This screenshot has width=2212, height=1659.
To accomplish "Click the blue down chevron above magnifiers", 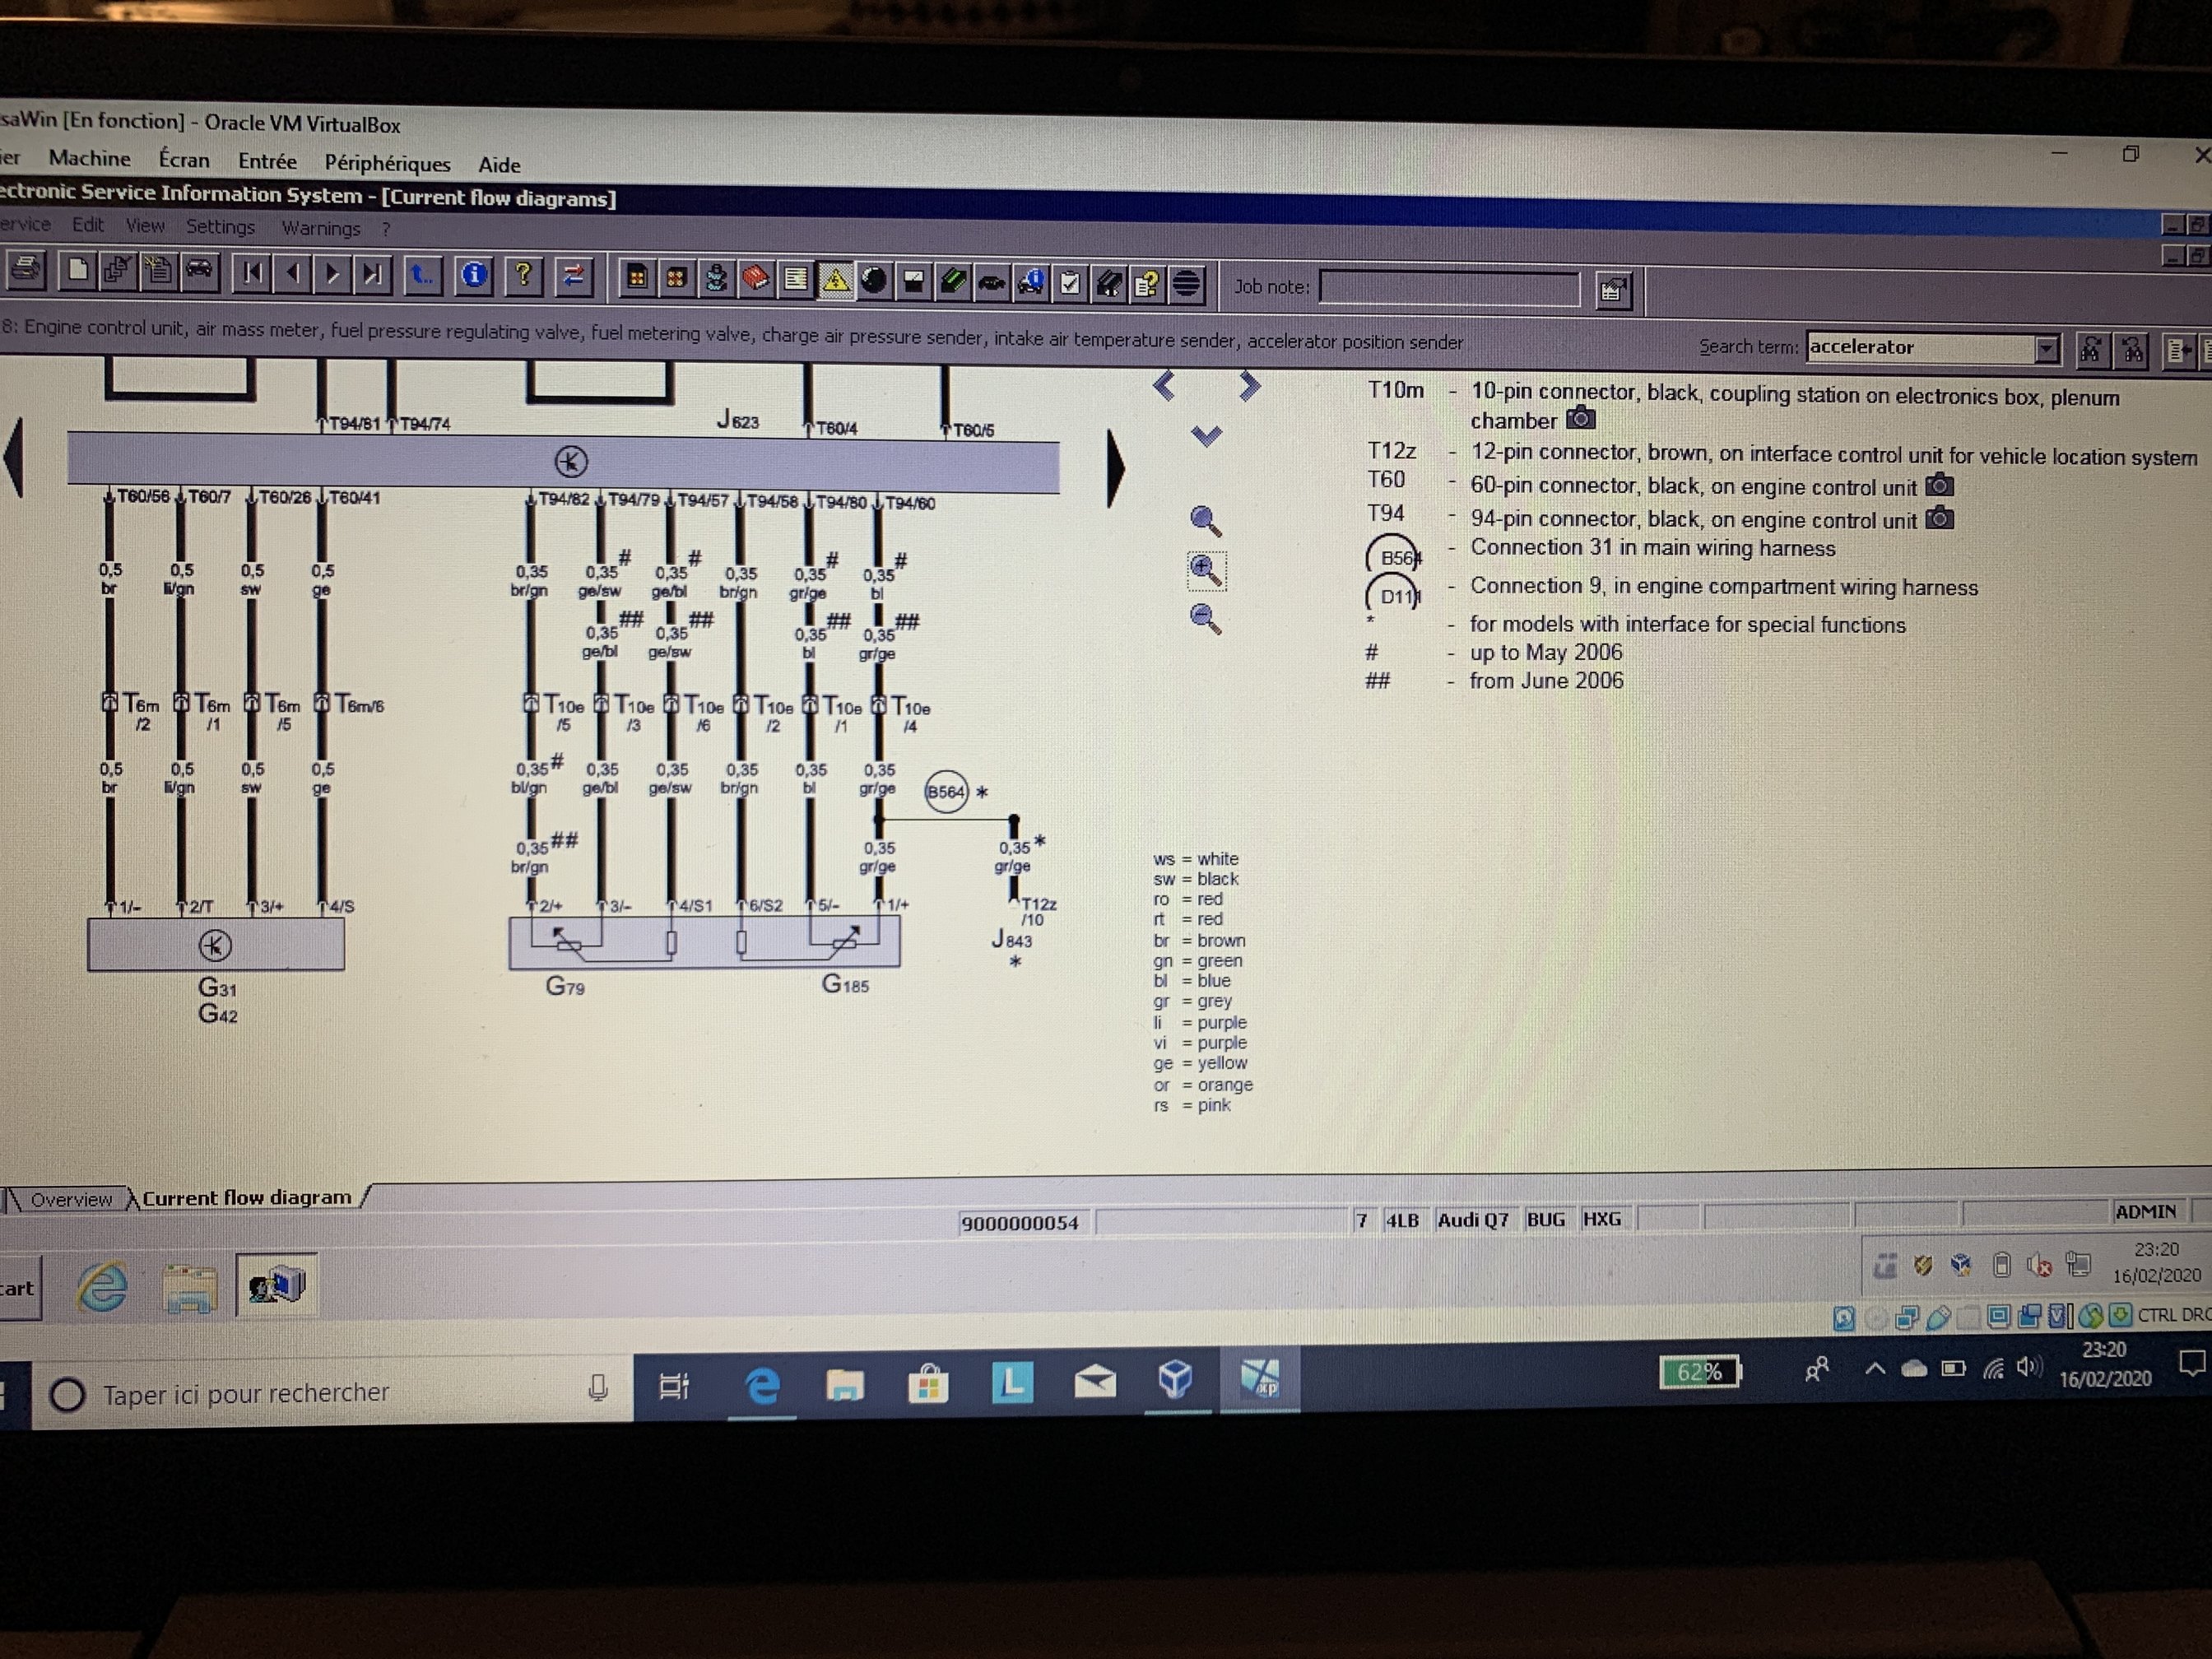I will [x=1206, y=436].
